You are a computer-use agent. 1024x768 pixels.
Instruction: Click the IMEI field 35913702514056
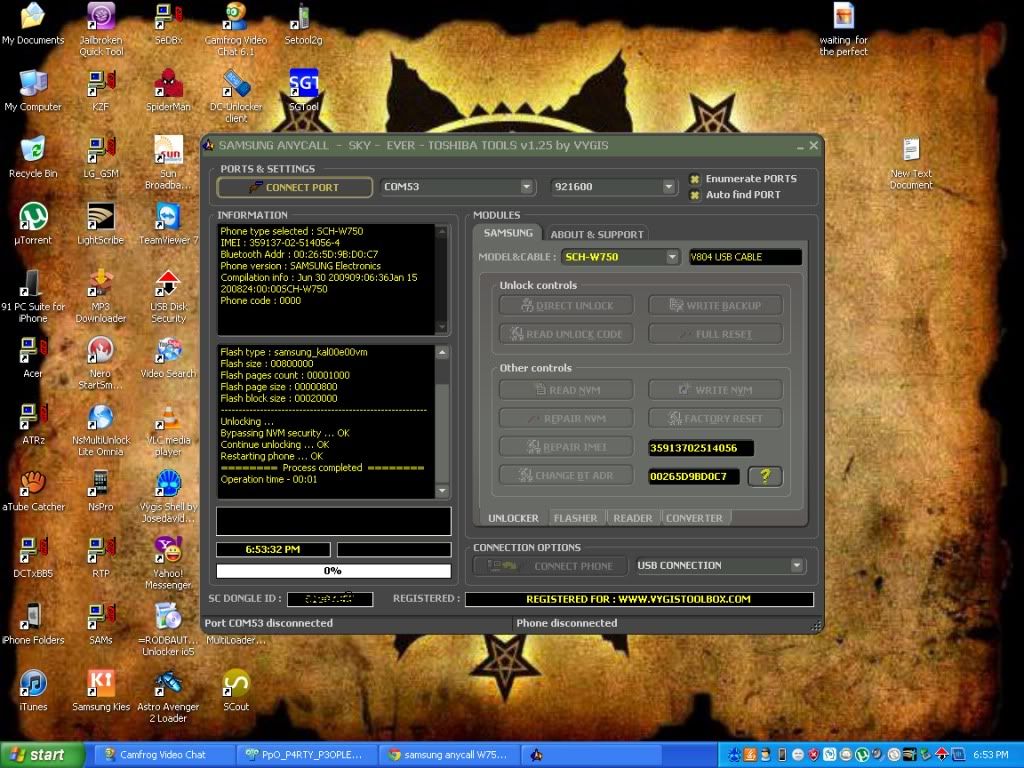point(701,448)
